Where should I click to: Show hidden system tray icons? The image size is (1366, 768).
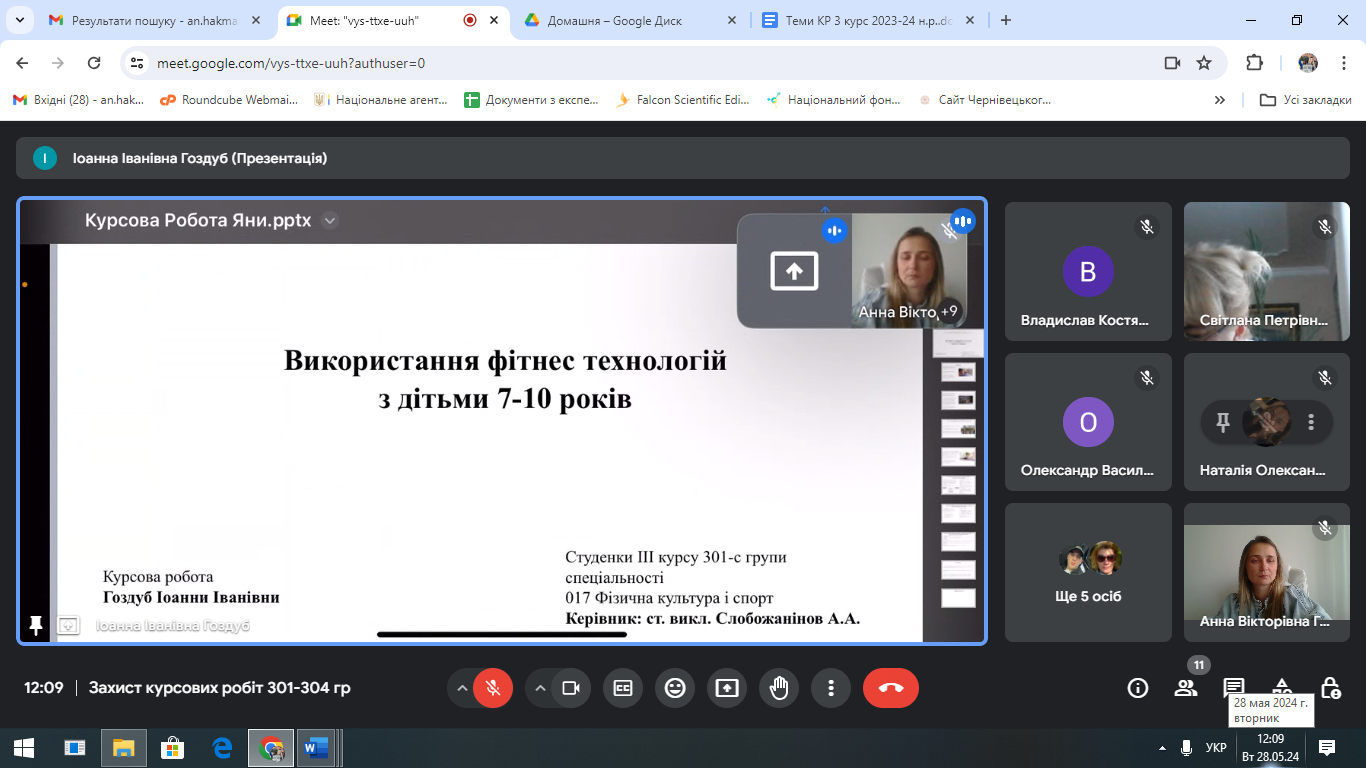[x=1162, y=748]
